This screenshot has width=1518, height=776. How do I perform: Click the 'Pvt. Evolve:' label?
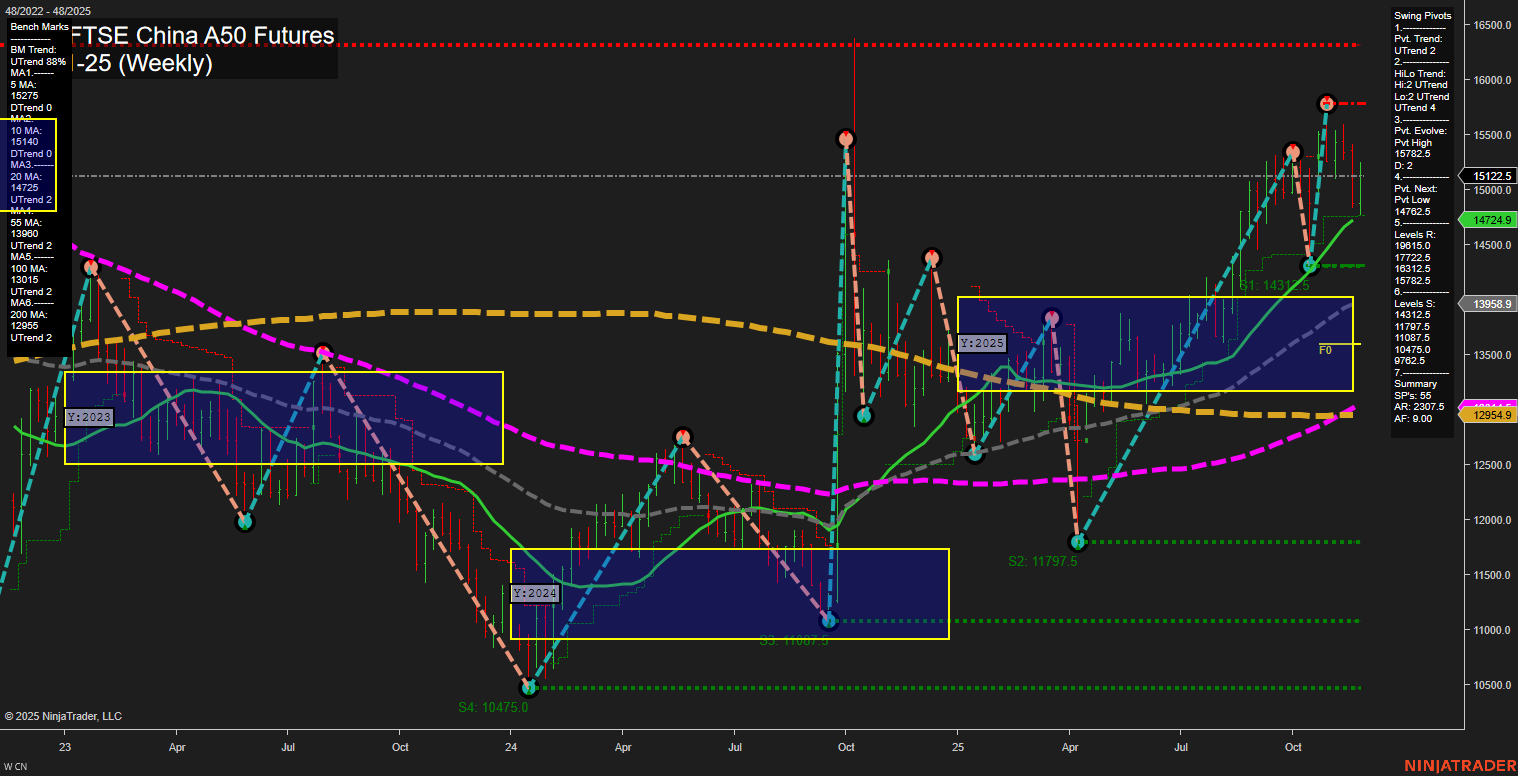tap(1420, 131)
